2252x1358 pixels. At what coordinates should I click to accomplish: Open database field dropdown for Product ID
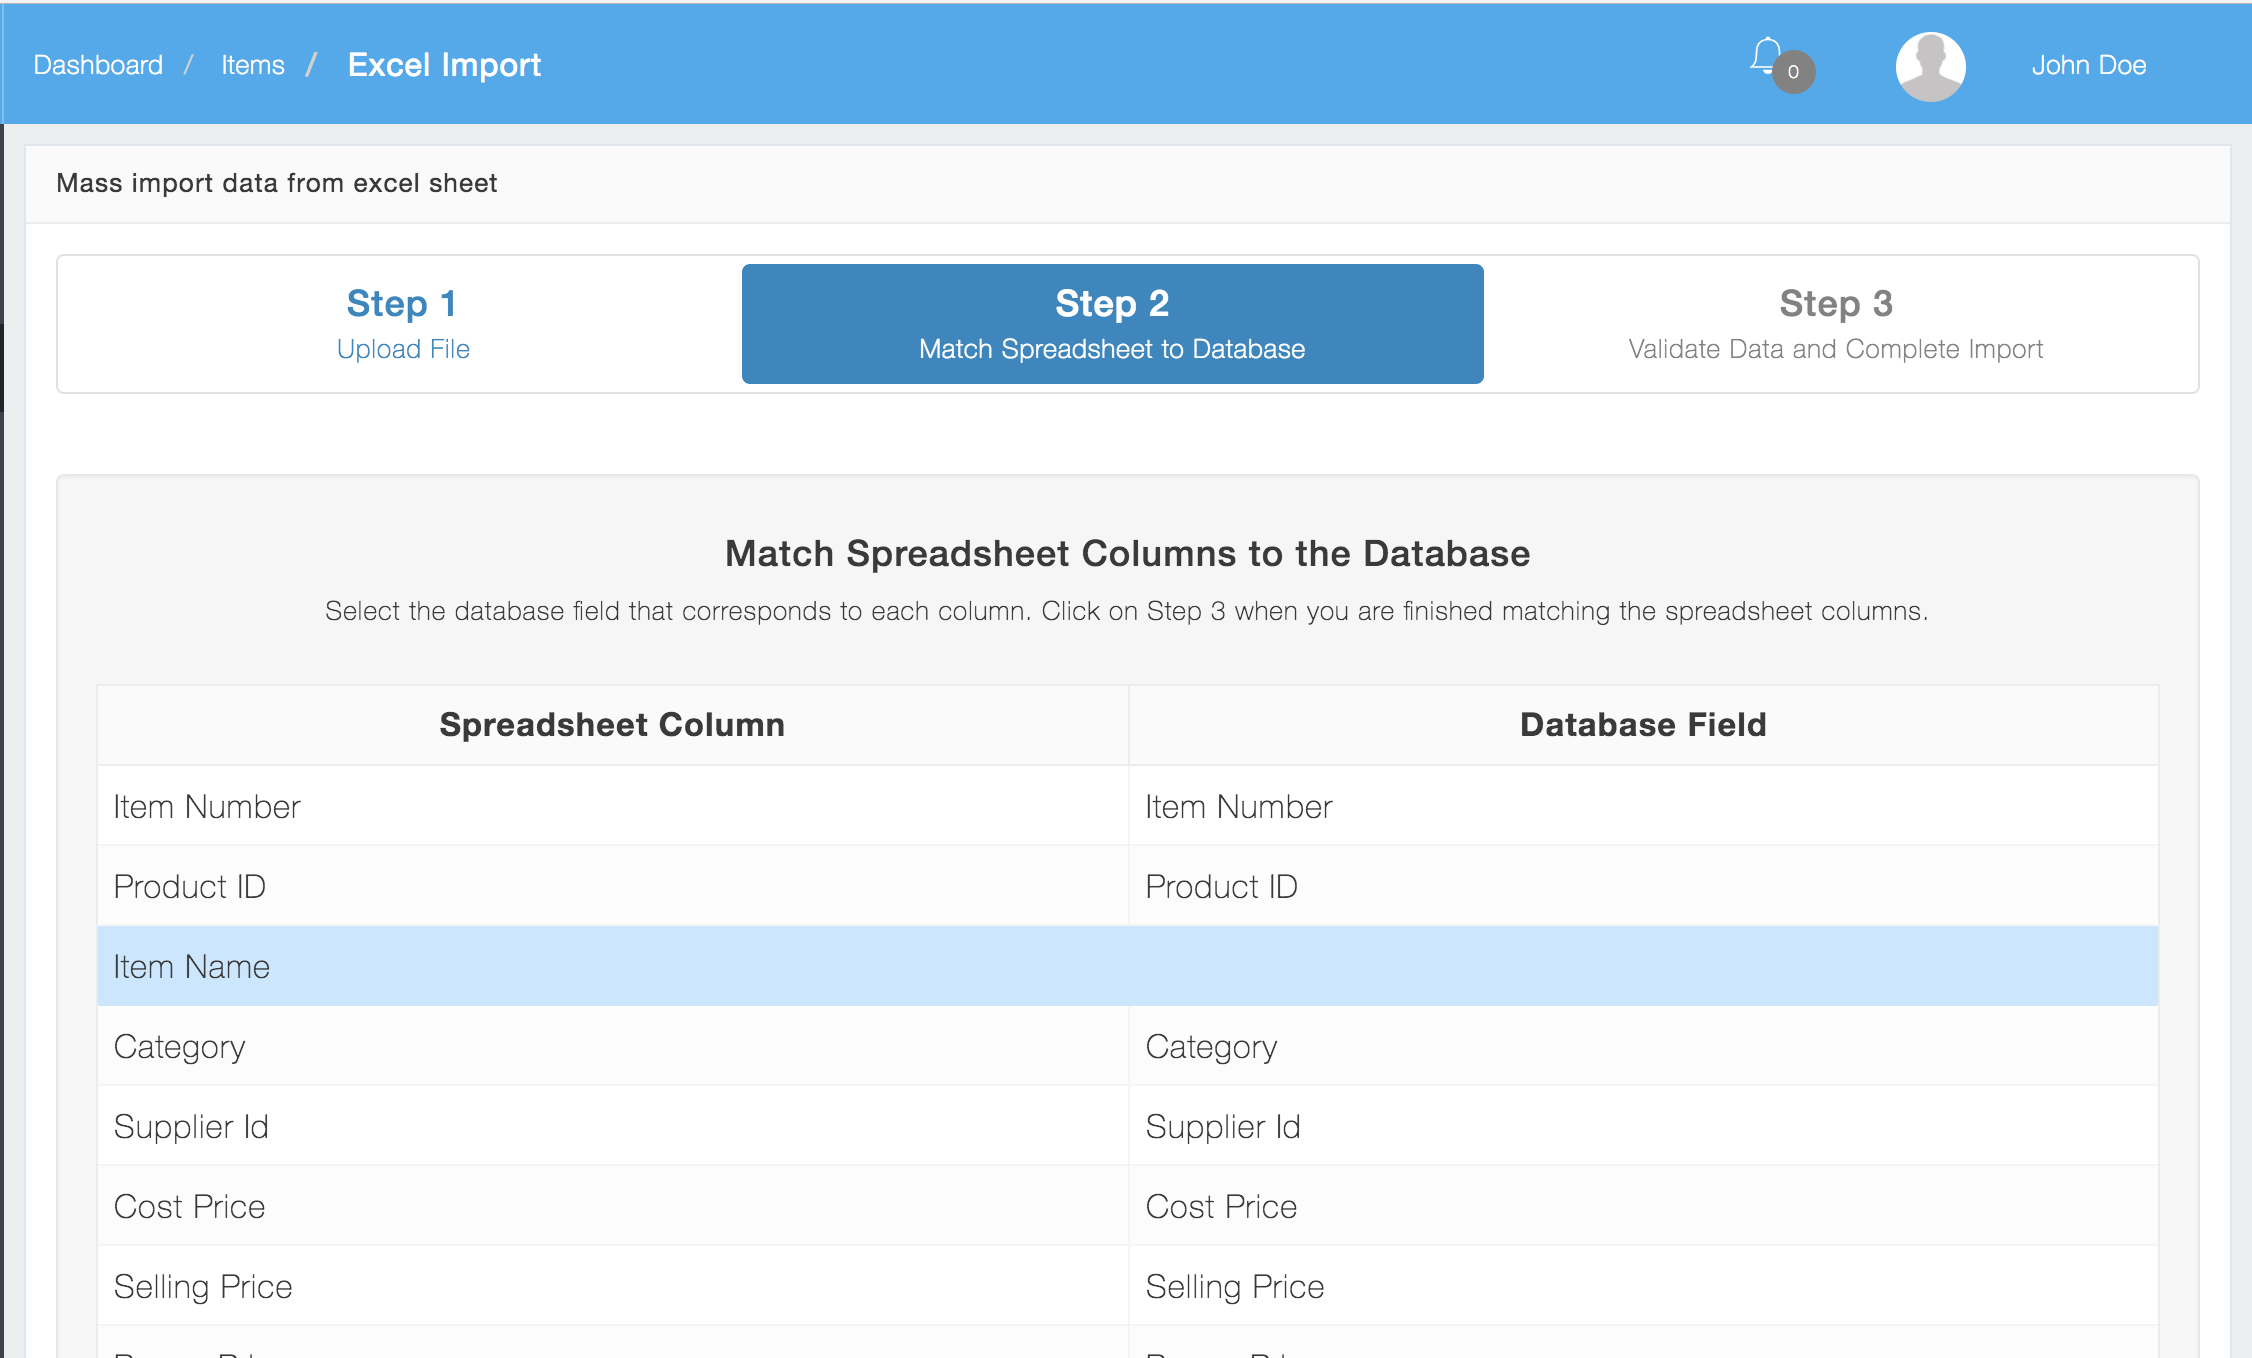[1643, 886]
